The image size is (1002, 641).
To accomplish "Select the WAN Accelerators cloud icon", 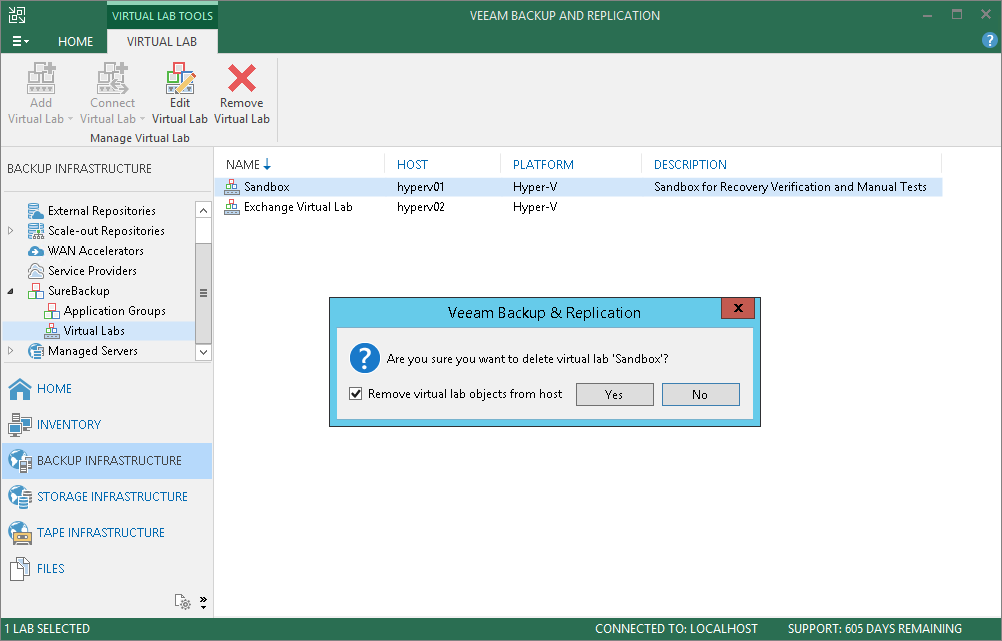I will (36, 251).
